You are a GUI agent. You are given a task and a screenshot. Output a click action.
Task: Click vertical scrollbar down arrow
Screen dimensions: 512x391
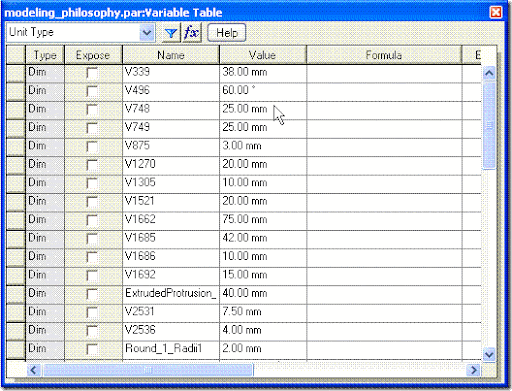[x=489, y=354]
